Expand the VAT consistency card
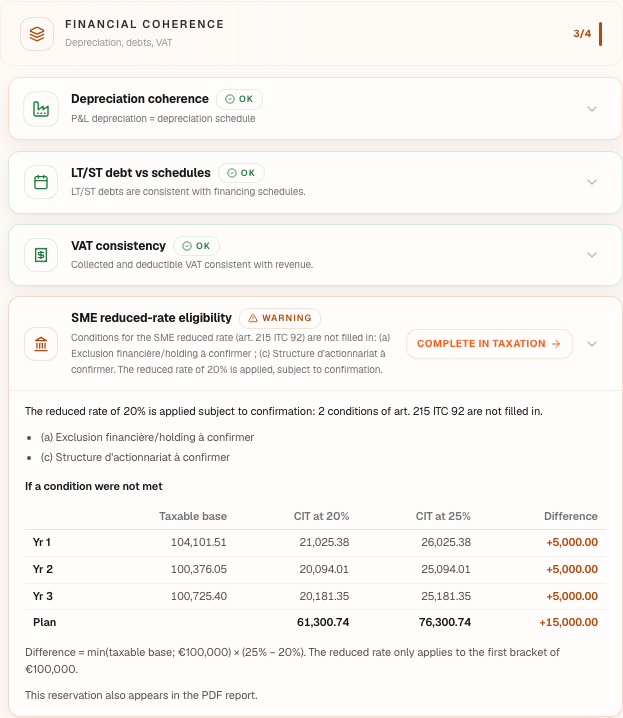623x718 pixels. tap(592, 255)
